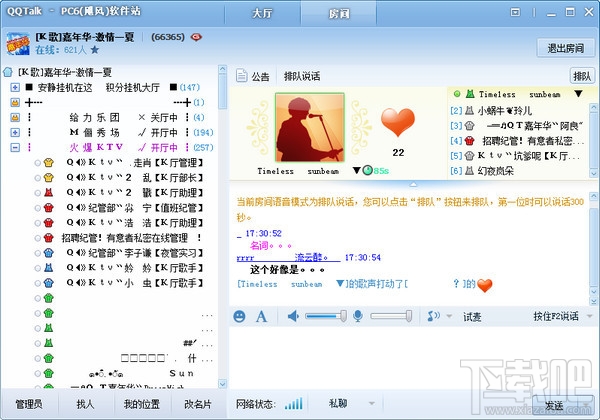Viewport: 600px width, 420px height.
Task: Click the green timer clock icon beside 85s
Action: (368, 170)
